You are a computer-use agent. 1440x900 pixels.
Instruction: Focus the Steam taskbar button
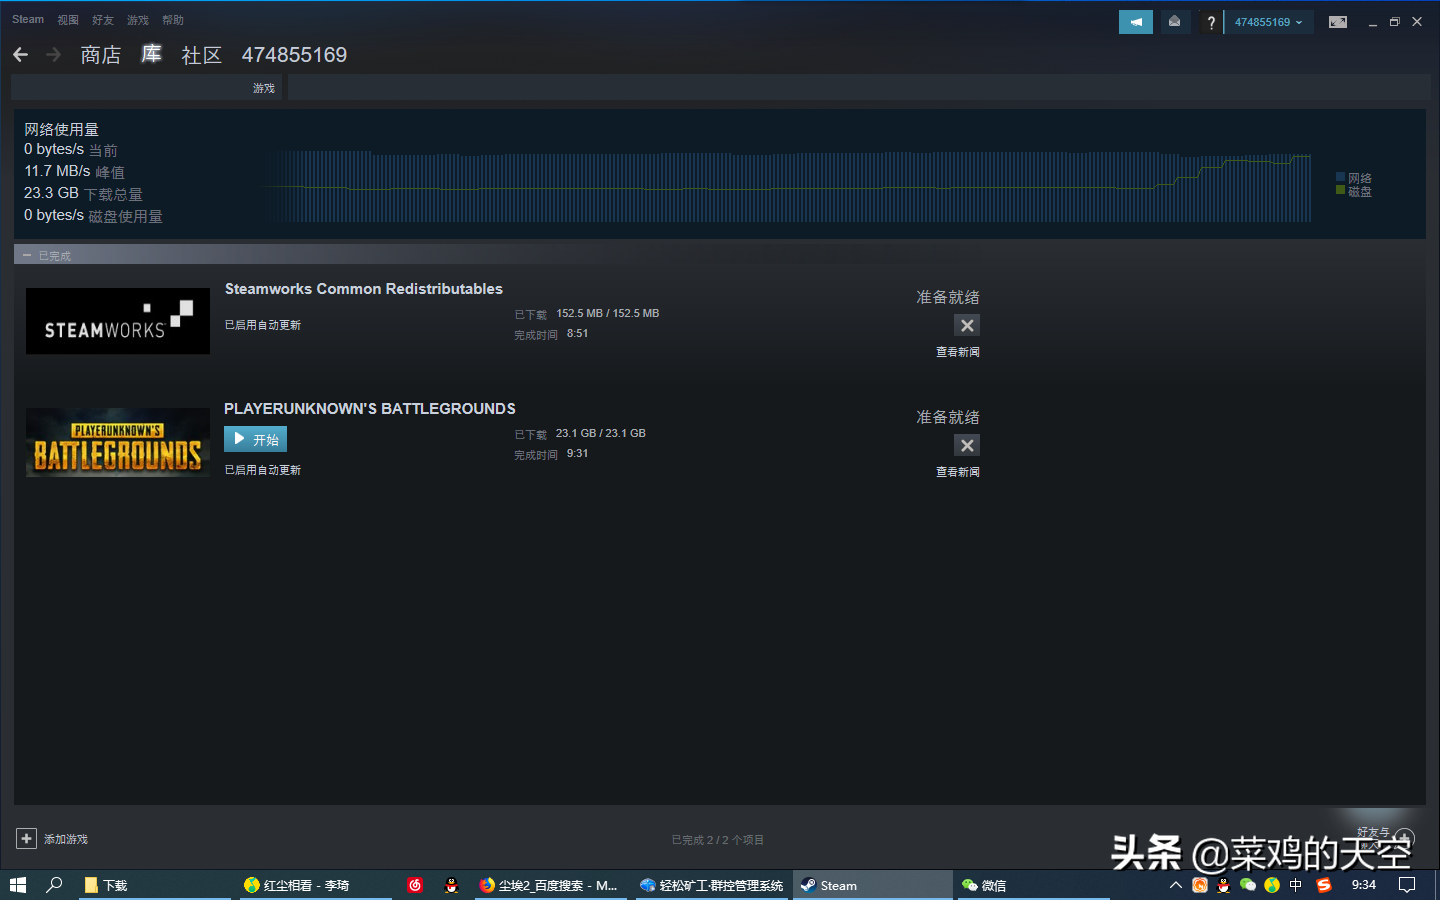coord(873,885)
